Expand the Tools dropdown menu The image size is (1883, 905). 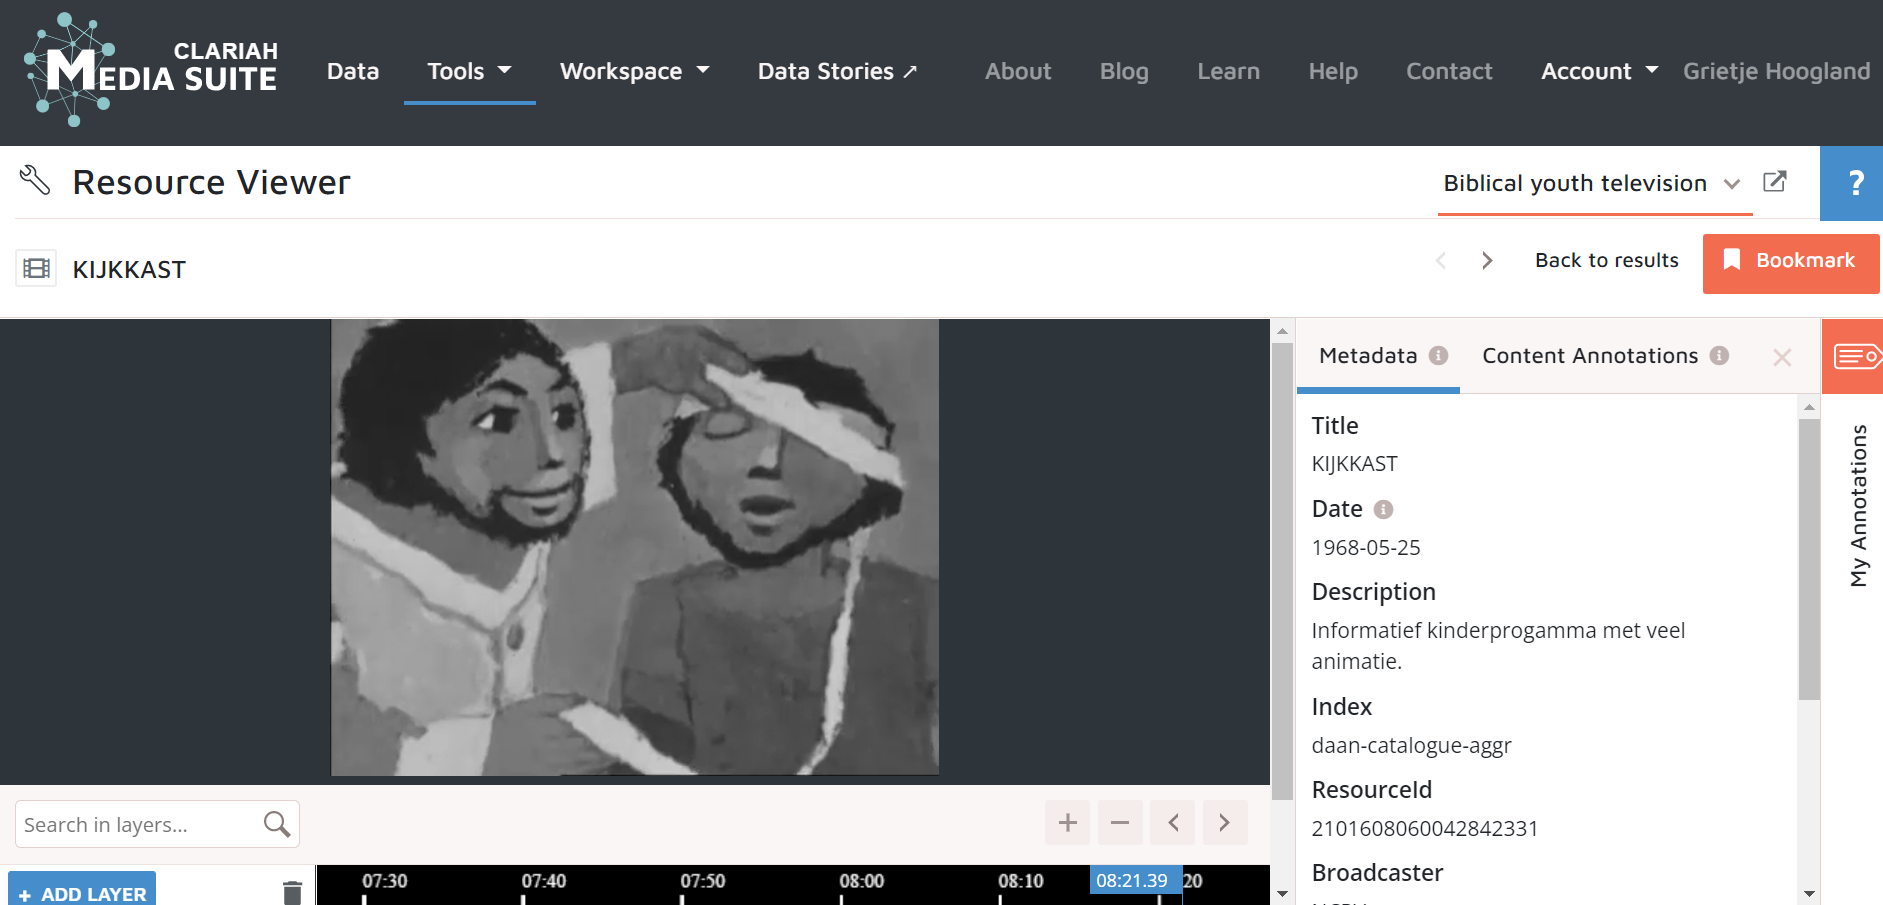[x=469, y=71]
